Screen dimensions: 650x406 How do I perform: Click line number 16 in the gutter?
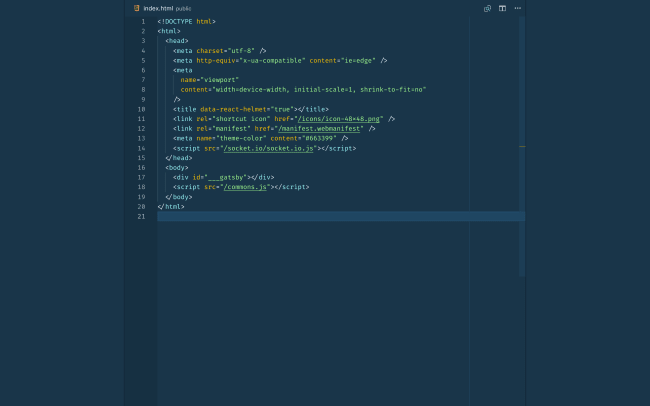click(142, 168)
